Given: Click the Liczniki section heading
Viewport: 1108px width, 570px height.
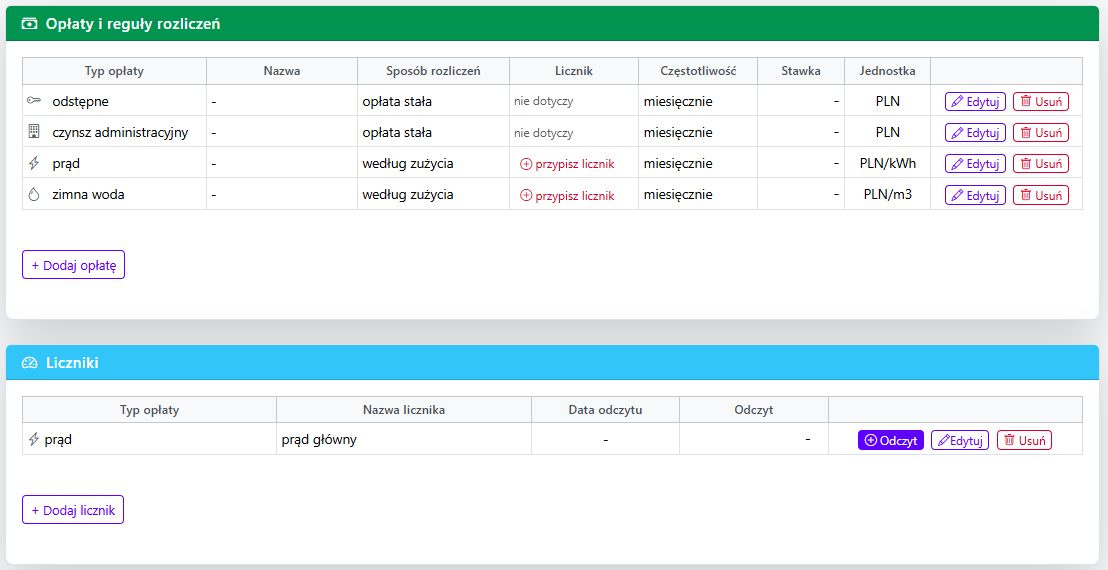Looking at the screenshot, I should click(72, 363).
